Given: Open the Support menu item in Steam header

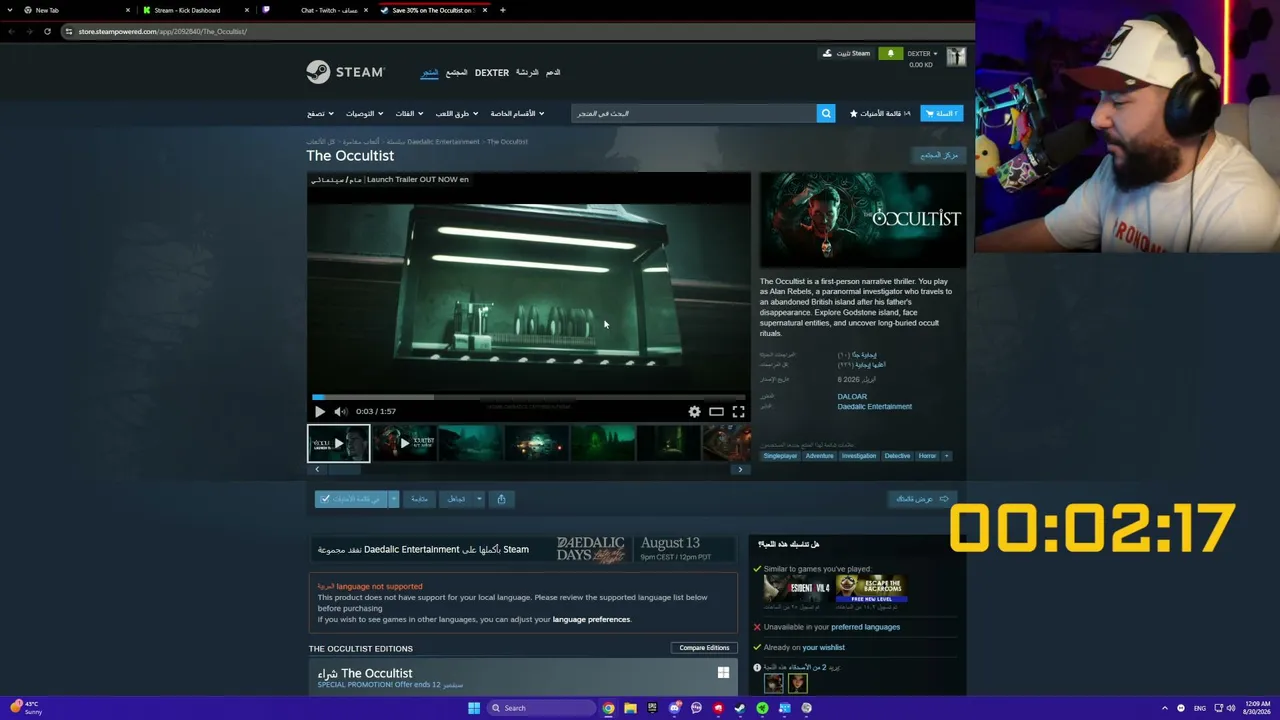Looking at the screenshot, I should click(x=553, y=72).
